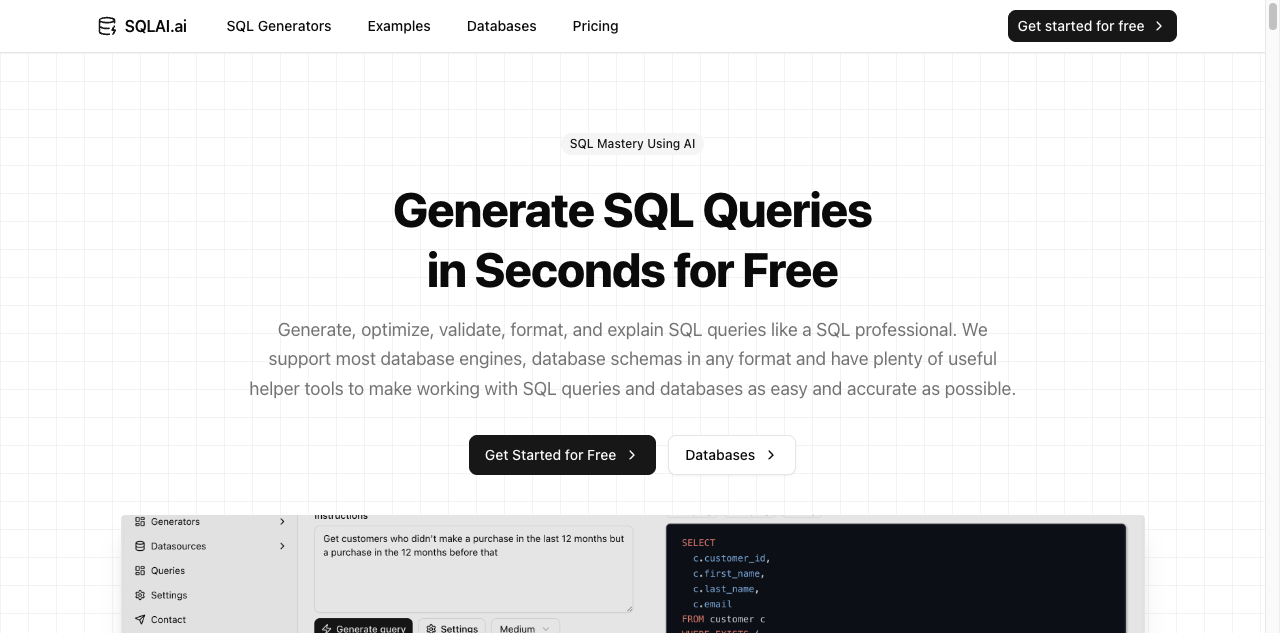Screen dimensions: 1280x633
Task: Click 'c.last_name,' in code panel
Action: (x=726, y=589)
